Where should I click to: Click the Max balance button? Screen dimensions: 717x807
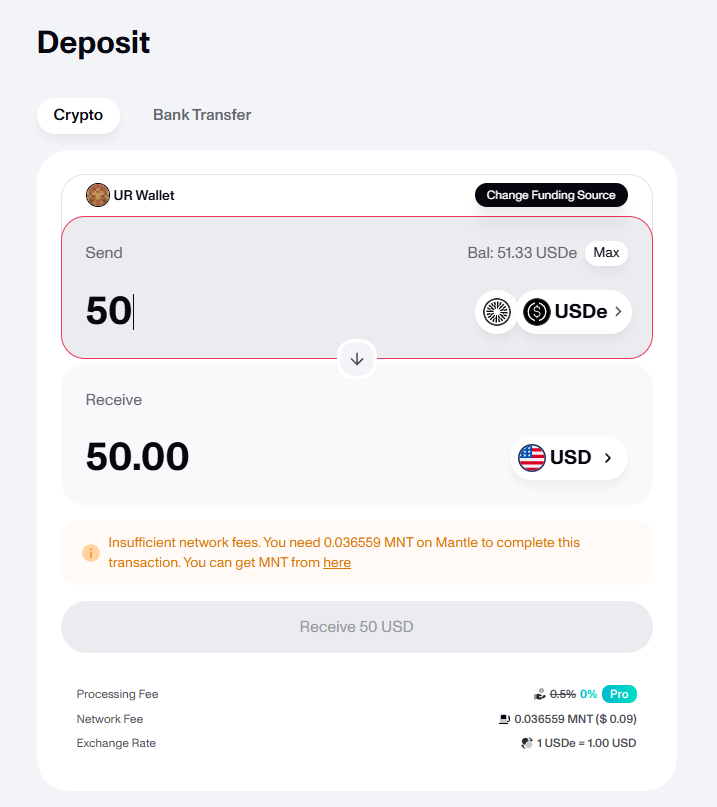coord(606,252)
